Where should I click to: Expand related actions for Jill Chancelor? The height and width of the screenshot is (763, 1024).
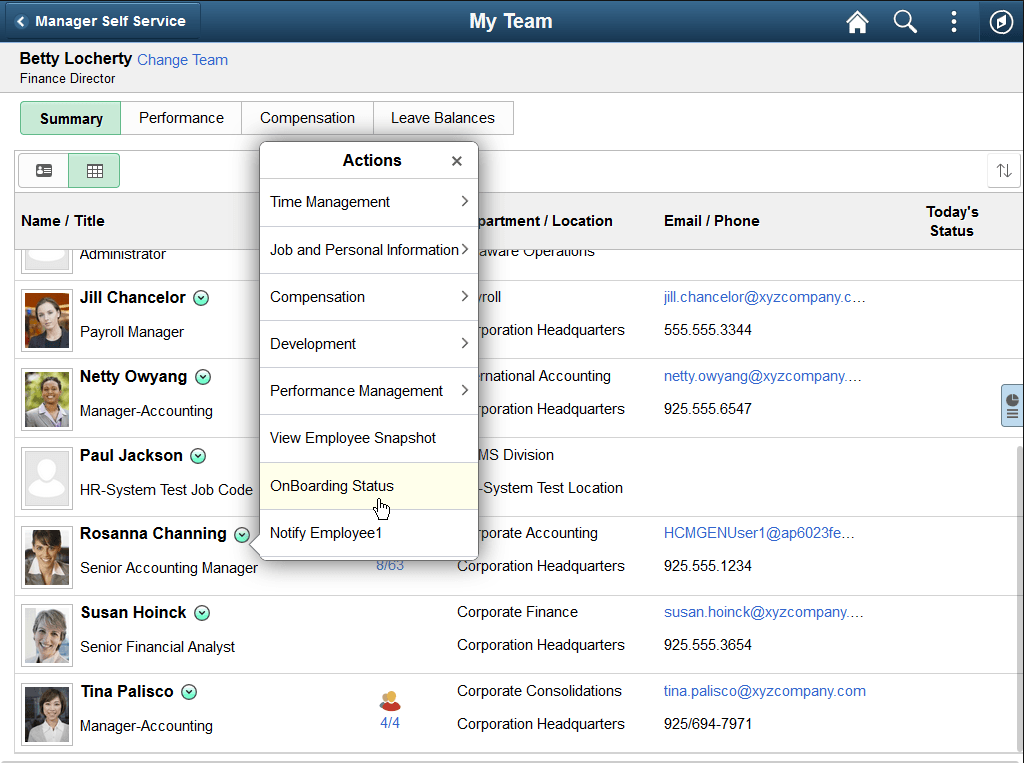tap(201, 298)
